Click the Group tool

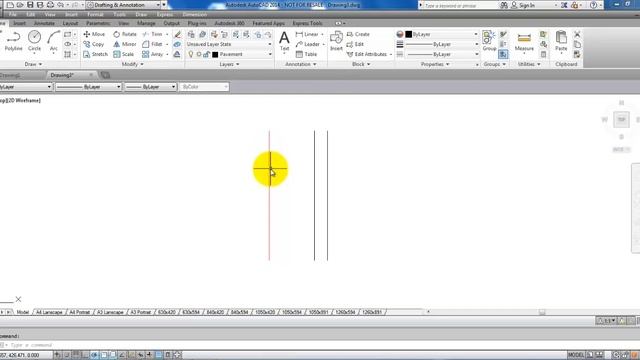pyautogui.click(x=489, y=41)
